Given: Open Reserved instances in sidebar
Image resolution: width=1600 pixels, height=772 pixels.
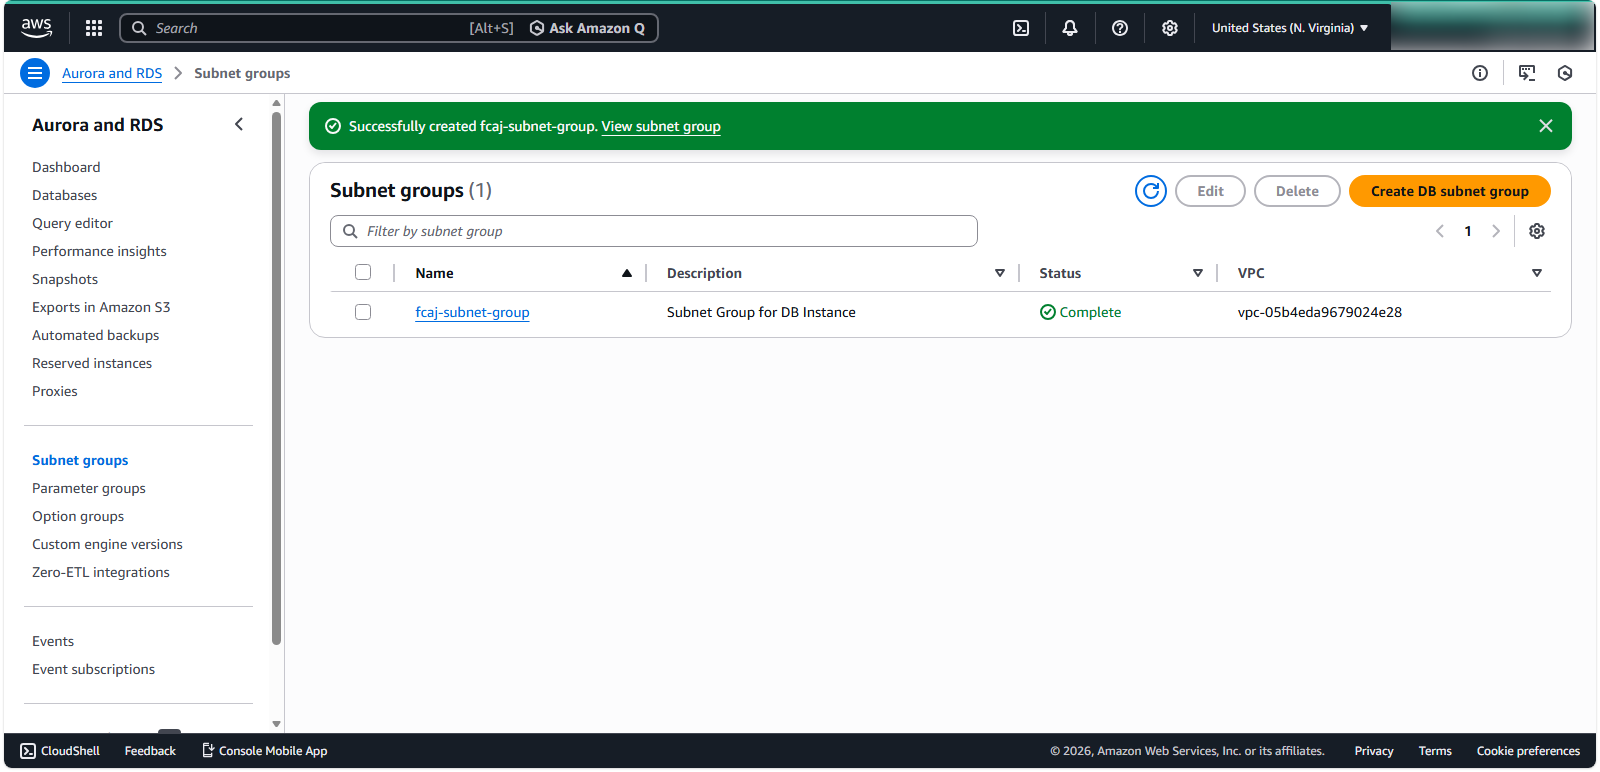Looking at the screenshot, I should pos(92,363).
